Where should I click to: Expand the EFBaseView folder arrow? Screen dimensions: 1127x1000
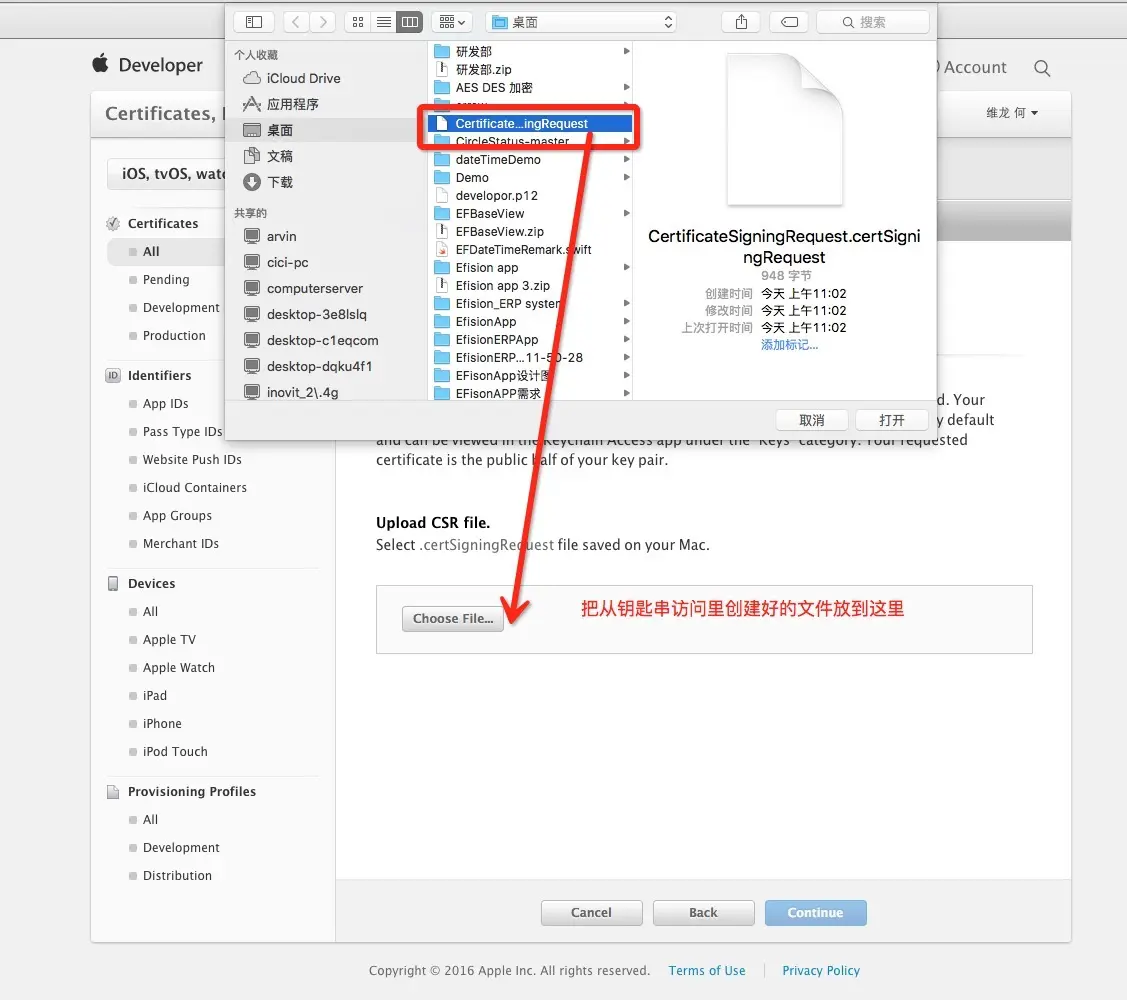pyautogui.click(x=627, y=214)
